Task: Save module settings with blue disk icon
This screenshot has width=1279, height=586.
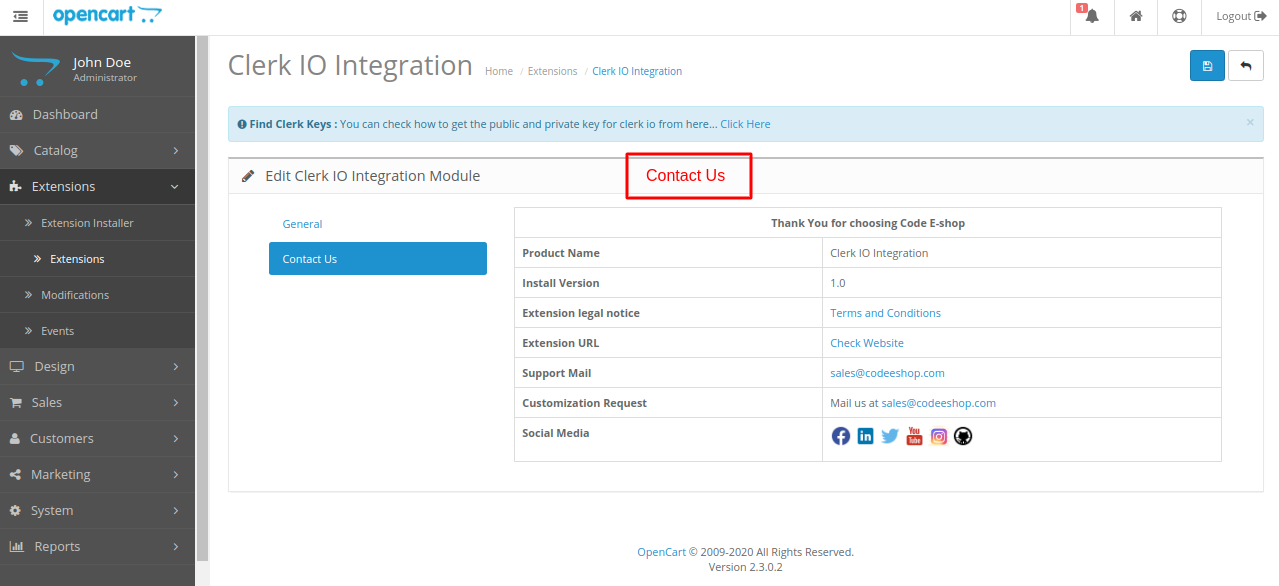Action: click(1206, 64)
